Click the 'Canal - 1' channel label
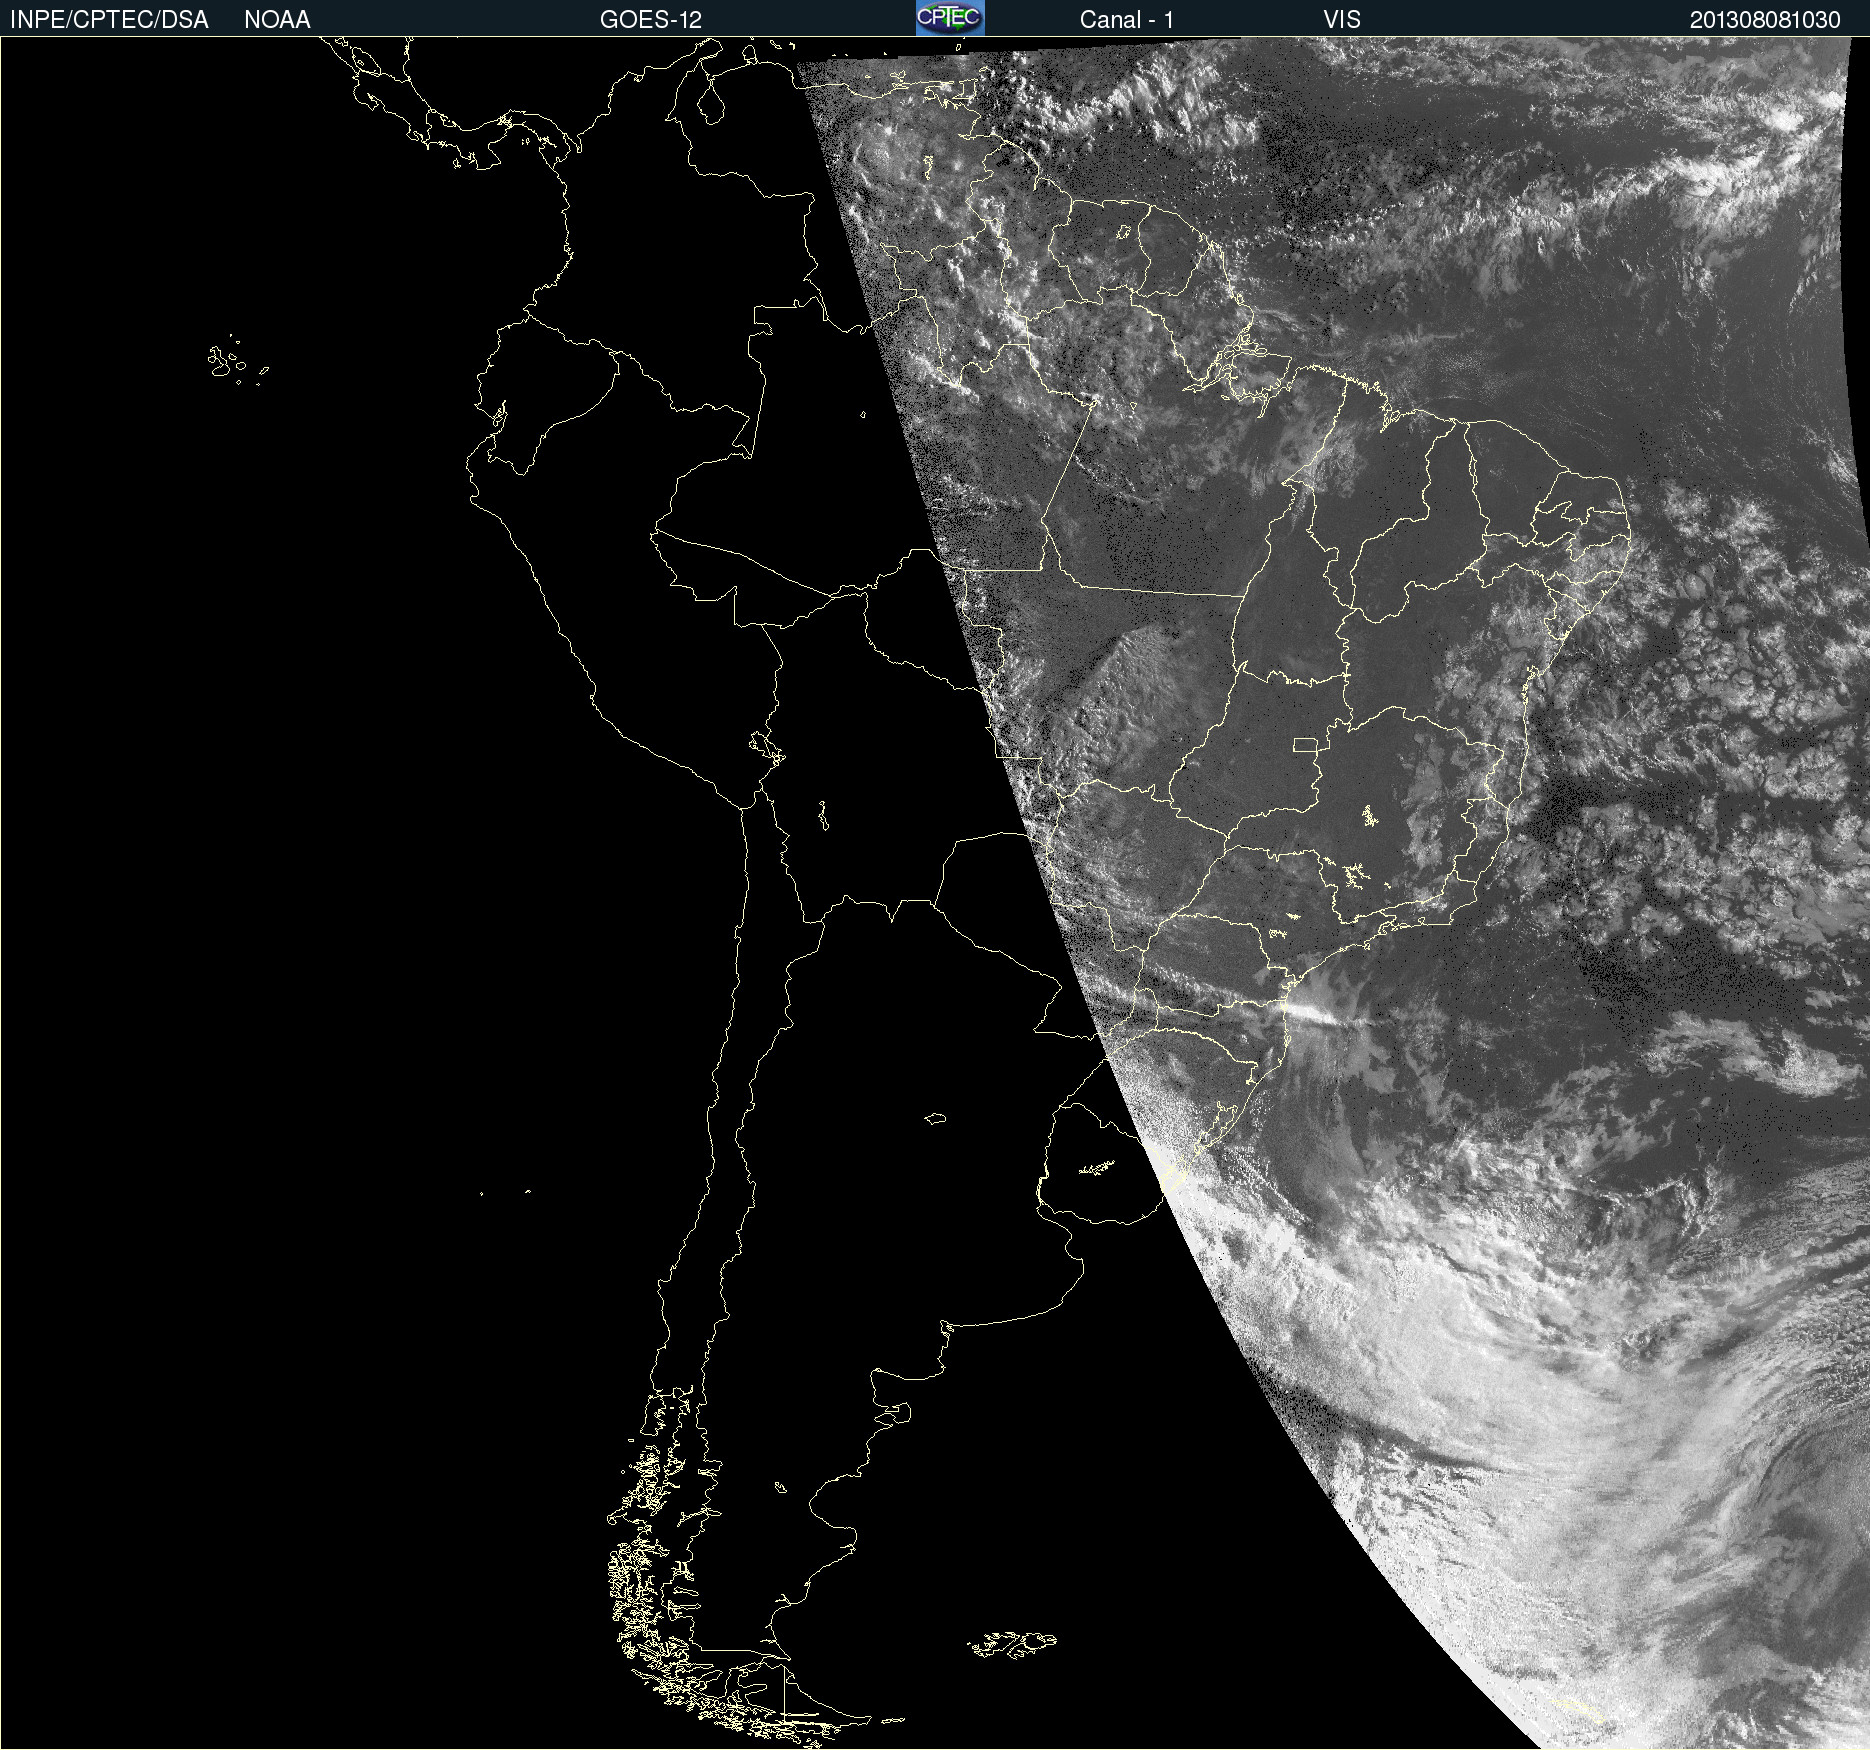This screenshot has width=1870, height=1750. 1127,20
